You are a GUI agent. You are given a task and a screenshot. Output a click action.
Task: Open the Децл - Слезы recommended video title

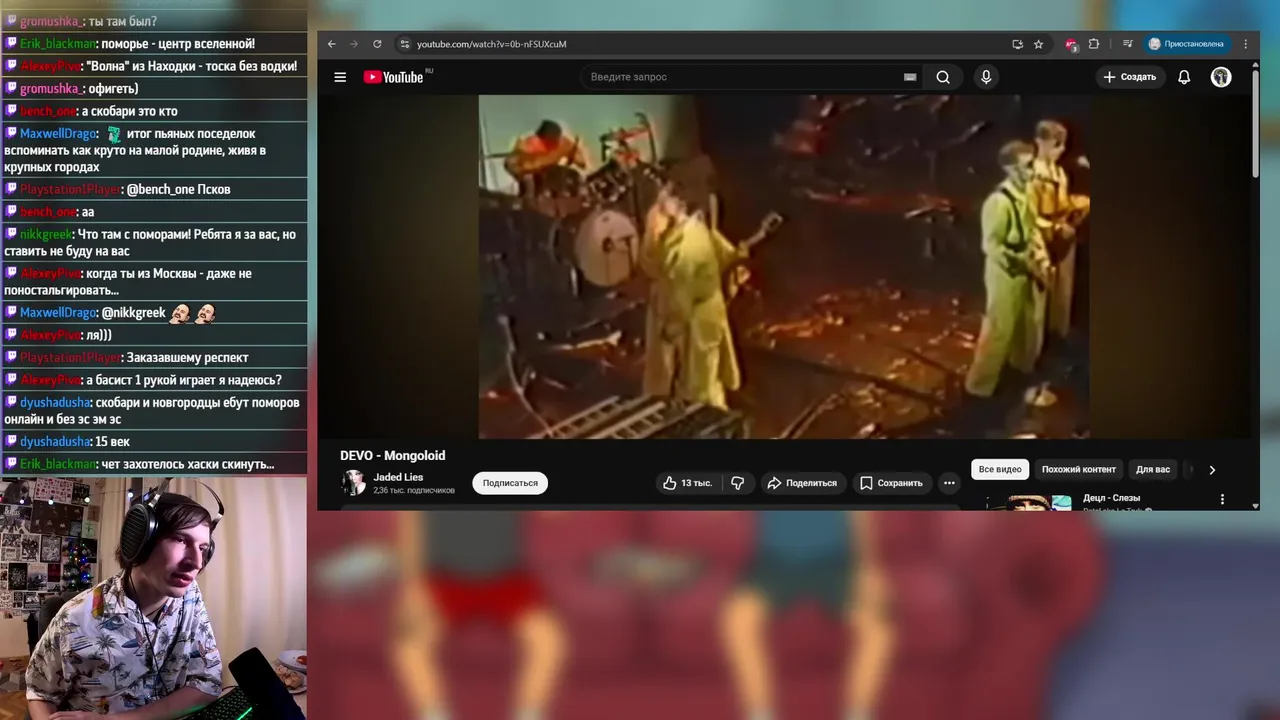click(x=1111, y=498)
